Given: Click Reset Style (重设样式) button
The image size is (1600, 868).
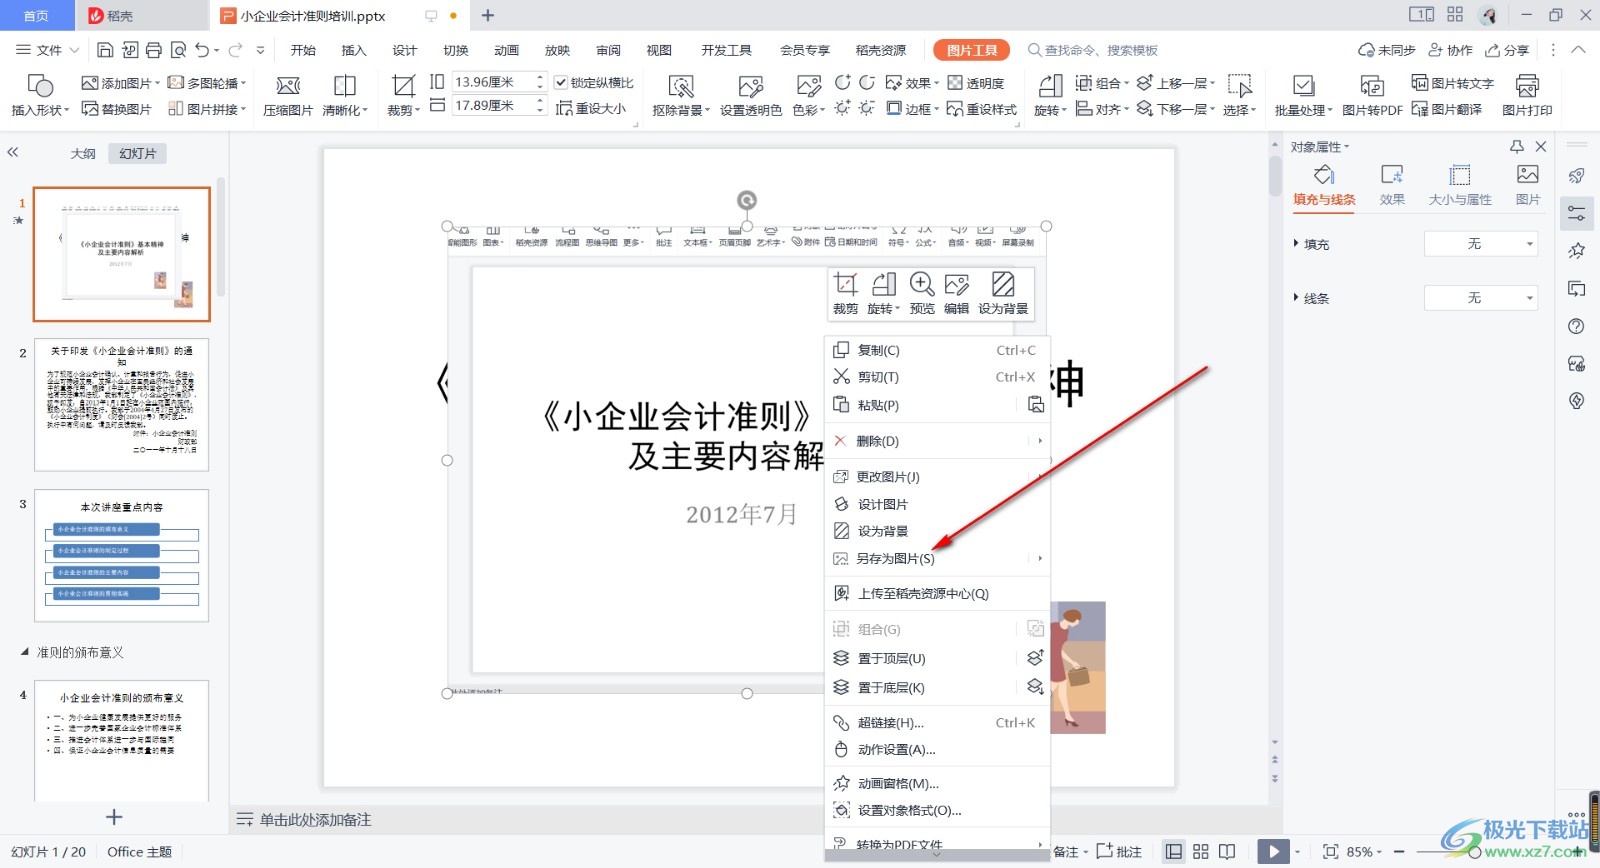Looking at the screenshot, I should [982, 109].
